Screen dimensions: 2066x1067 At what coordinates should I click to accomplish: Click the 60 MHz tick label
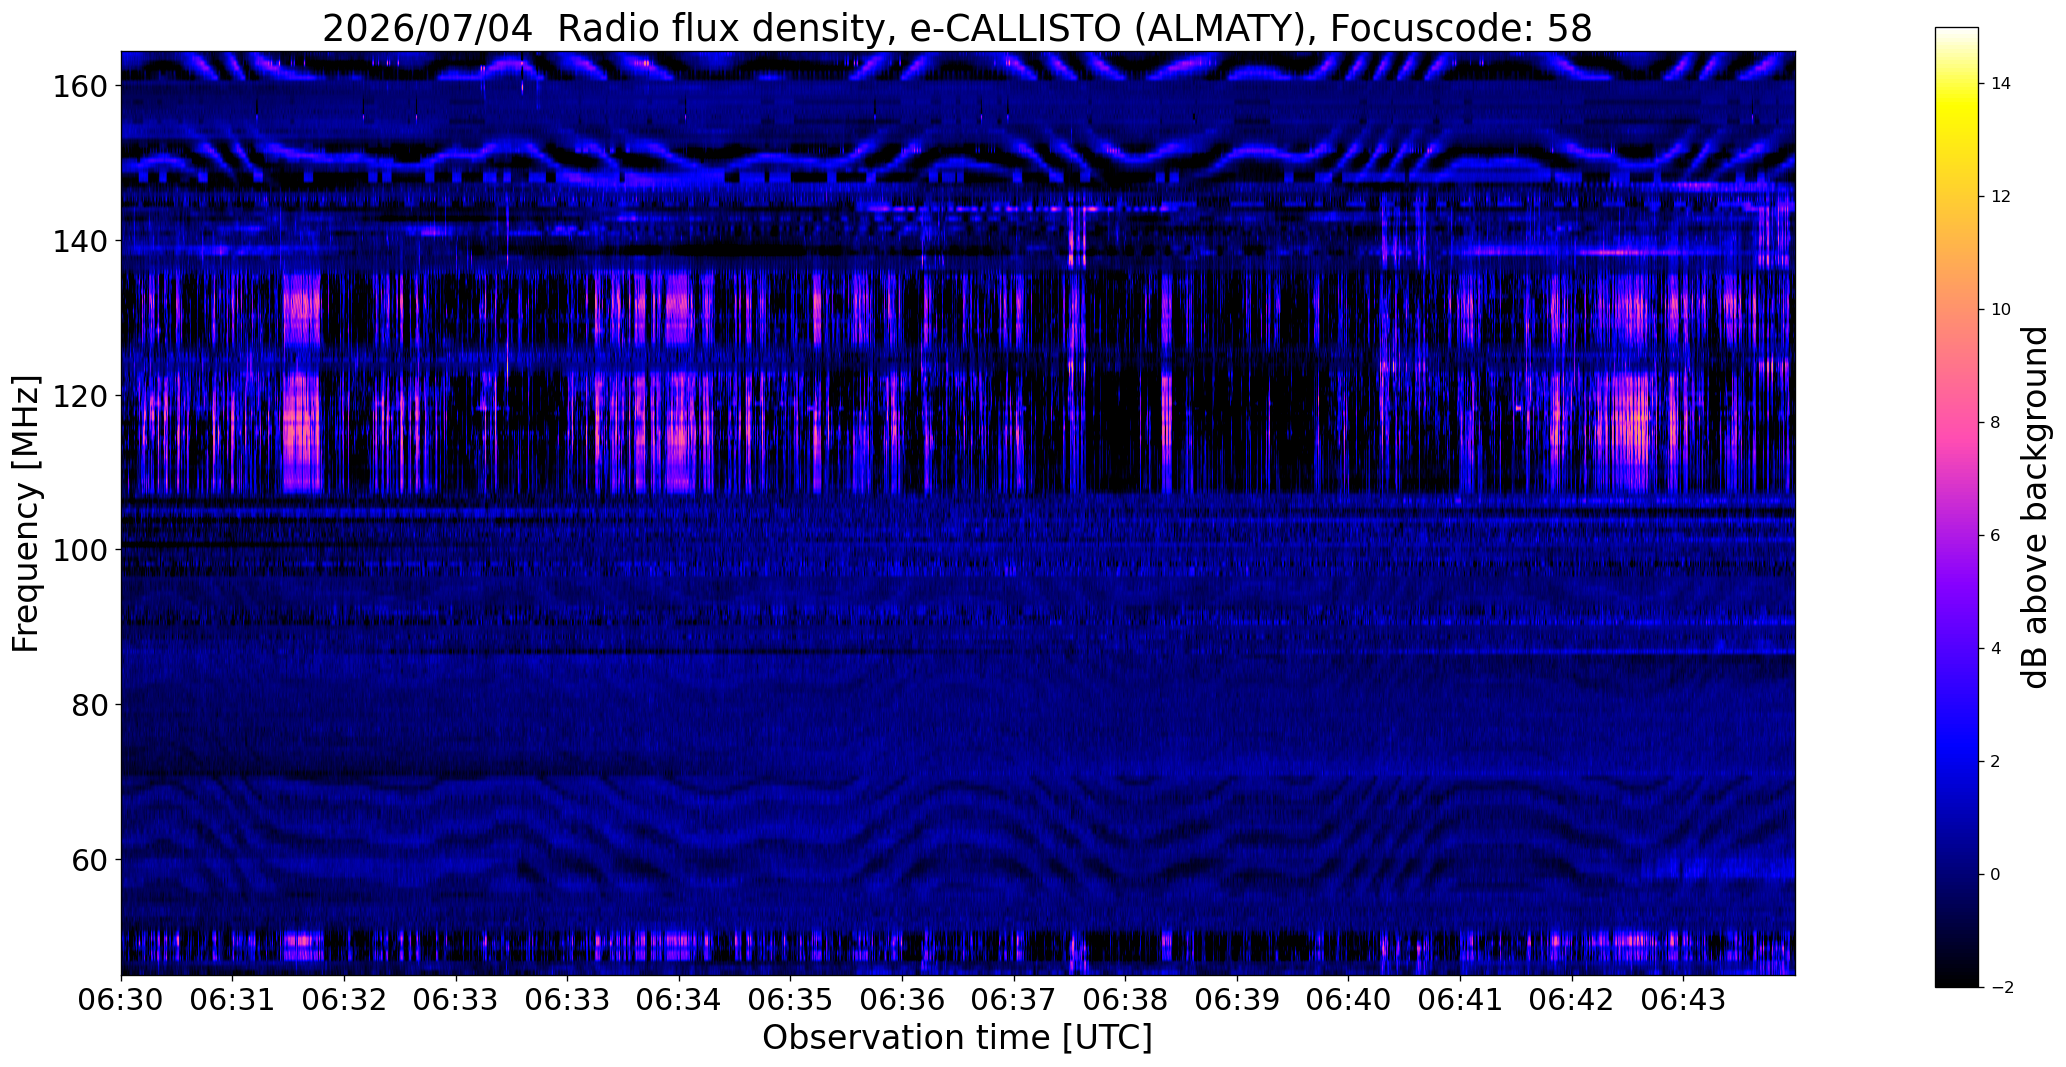(x=90, y=860)
